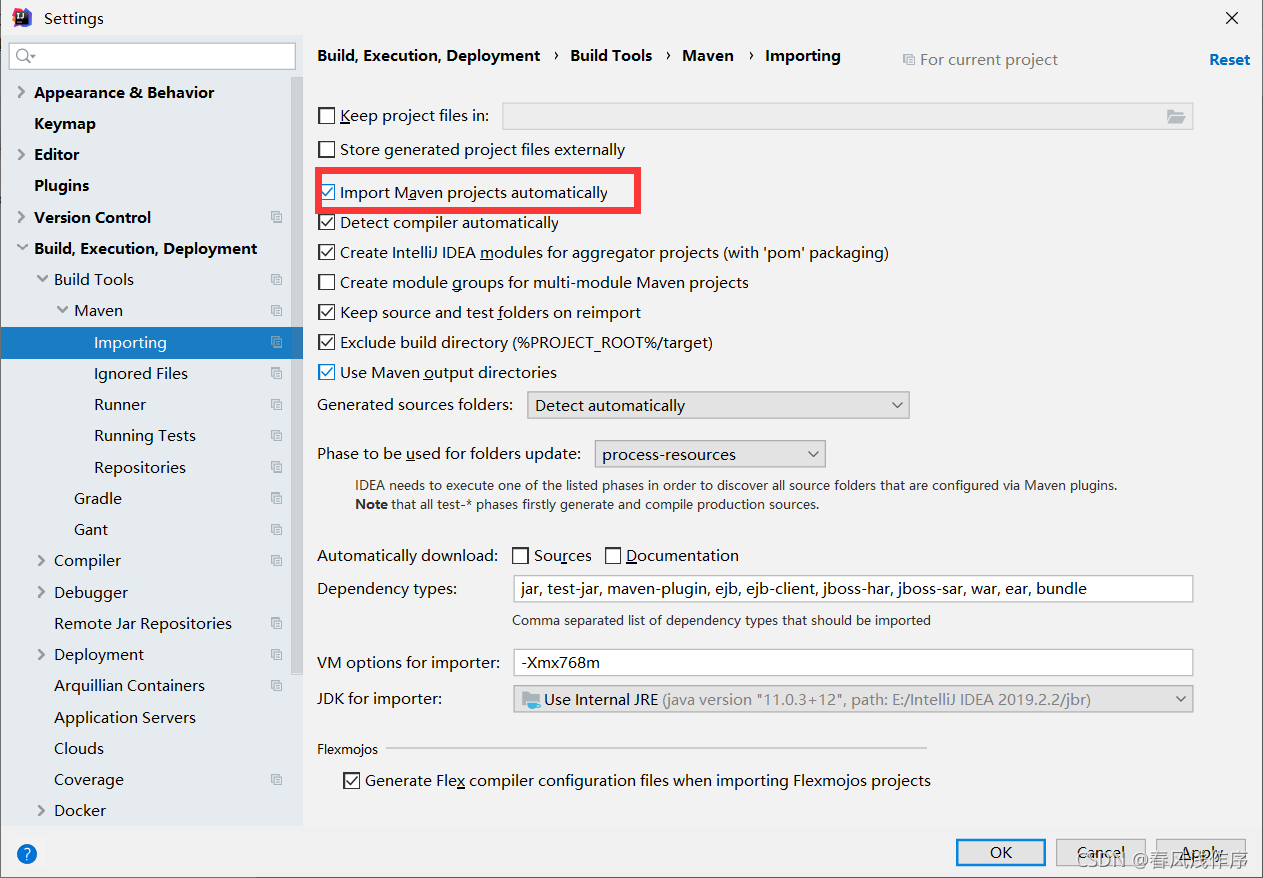Expand Version Control section arrow

(21, 217)
